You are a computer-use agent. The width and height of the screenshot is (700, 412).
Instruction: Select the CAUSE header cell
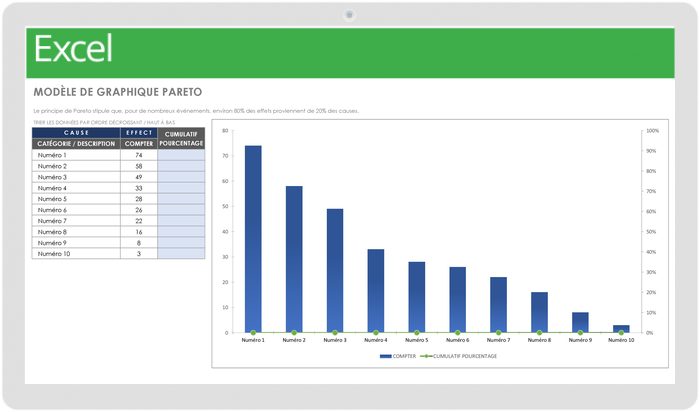pos(76,133)
